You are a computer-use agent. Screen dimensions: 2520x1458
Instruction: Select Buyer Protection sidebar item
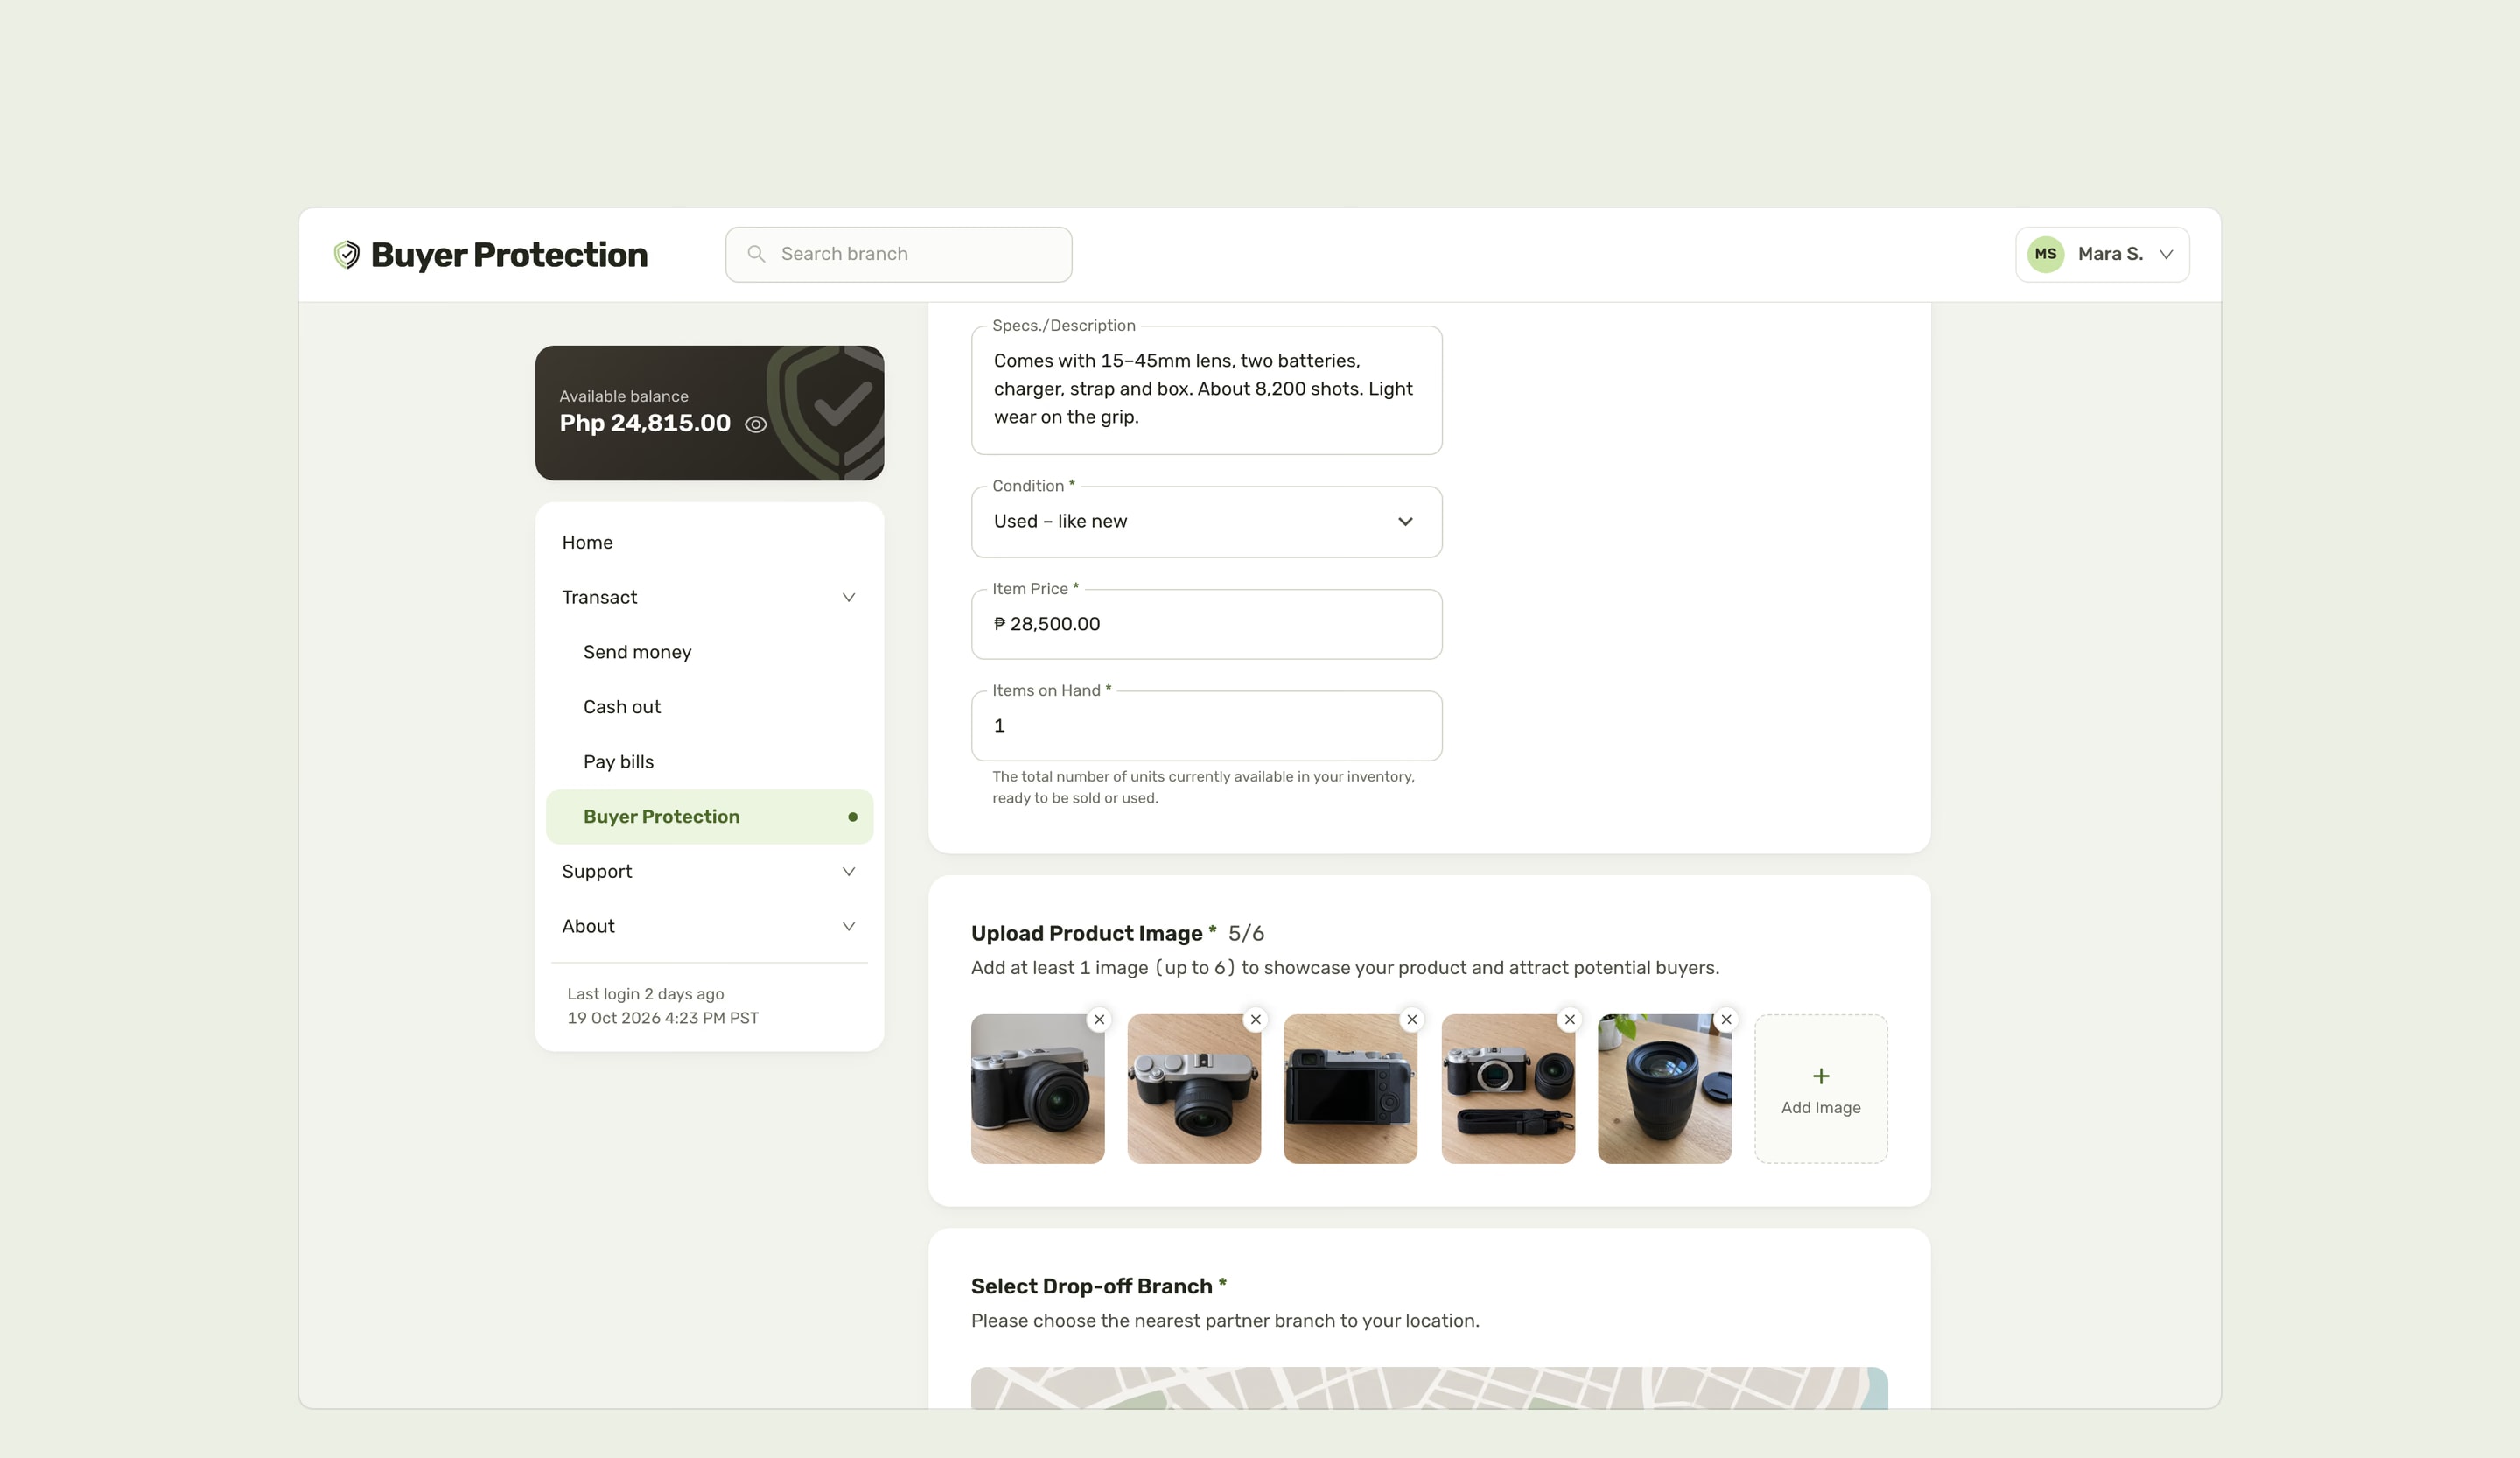tap(709, 817)
